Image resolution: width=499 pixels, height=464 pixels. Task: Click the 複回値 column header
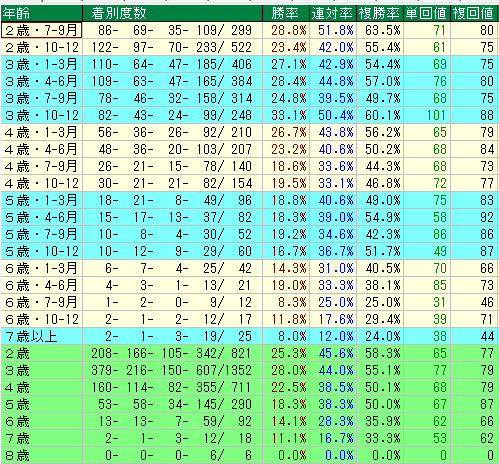[x=474, y=13]
